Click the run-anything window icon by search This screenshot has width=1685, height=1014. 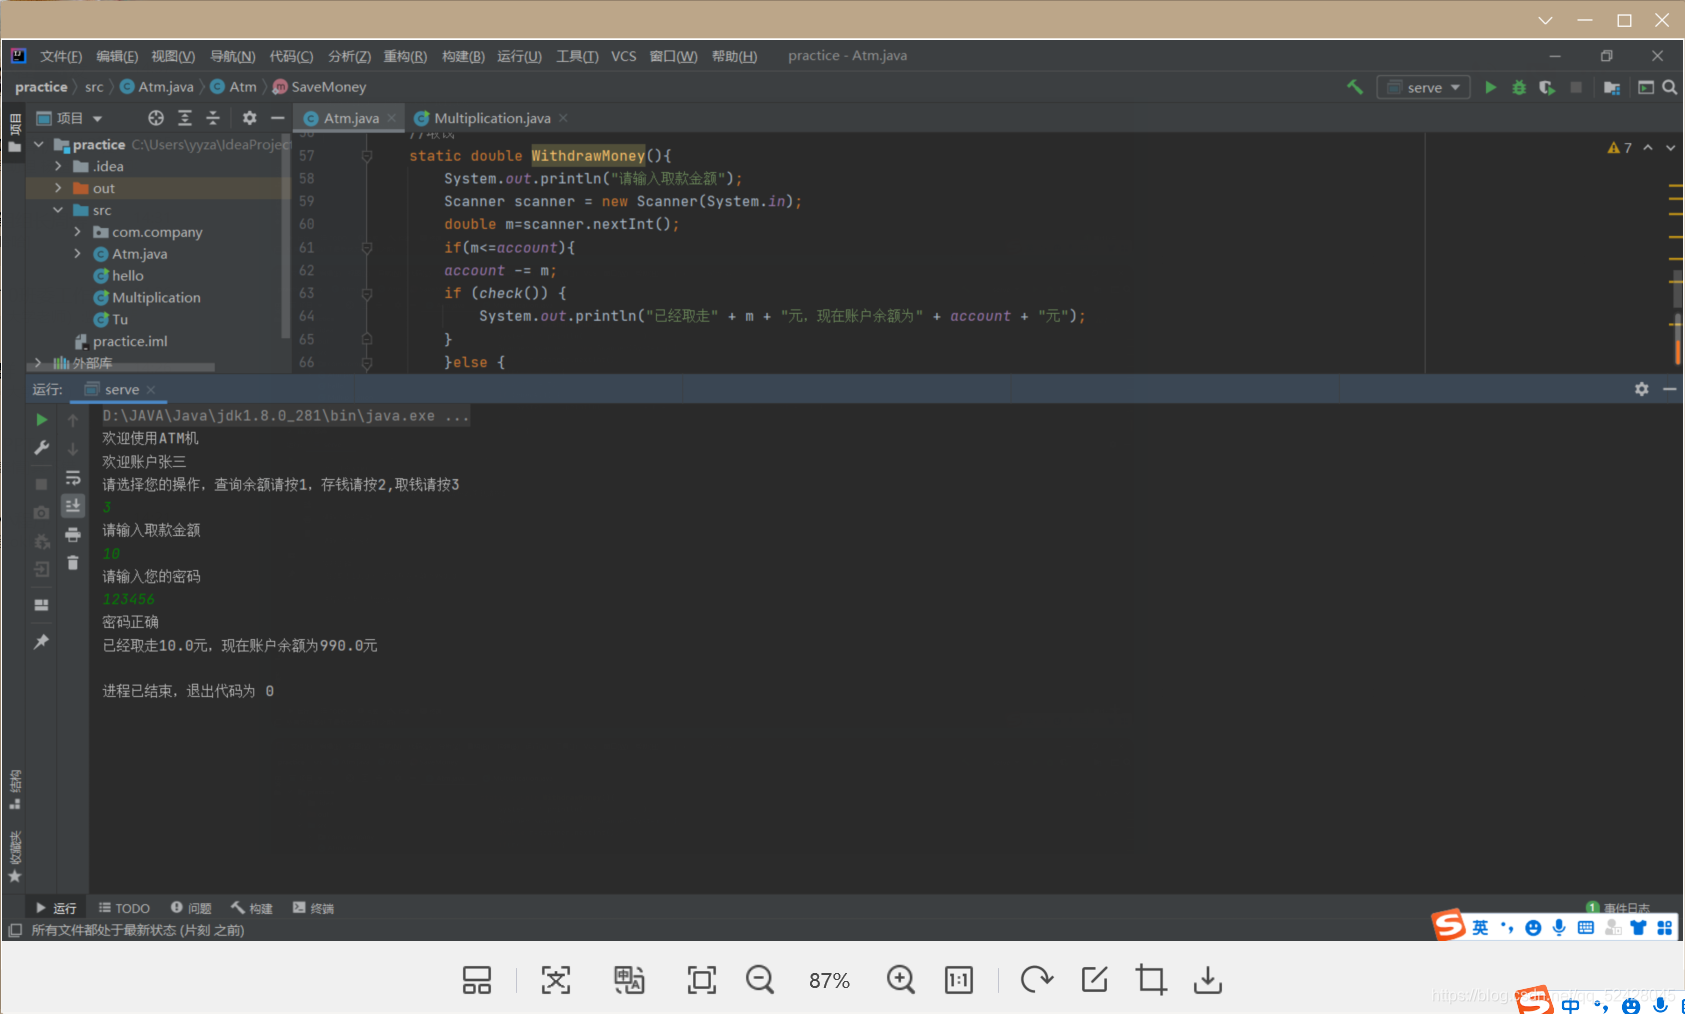click(x=1645, y=87)
